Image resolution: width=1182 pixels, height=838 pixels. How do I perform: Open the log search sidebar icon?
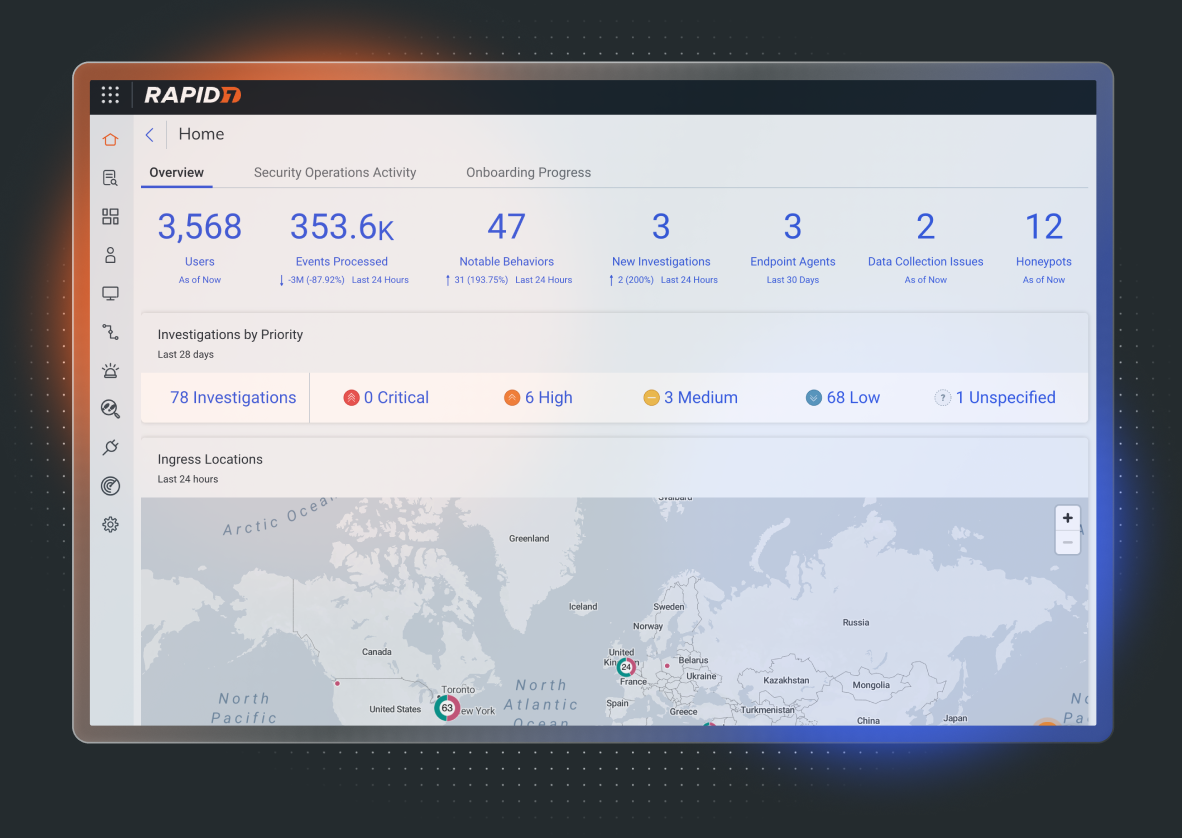[x=110, y=178]
